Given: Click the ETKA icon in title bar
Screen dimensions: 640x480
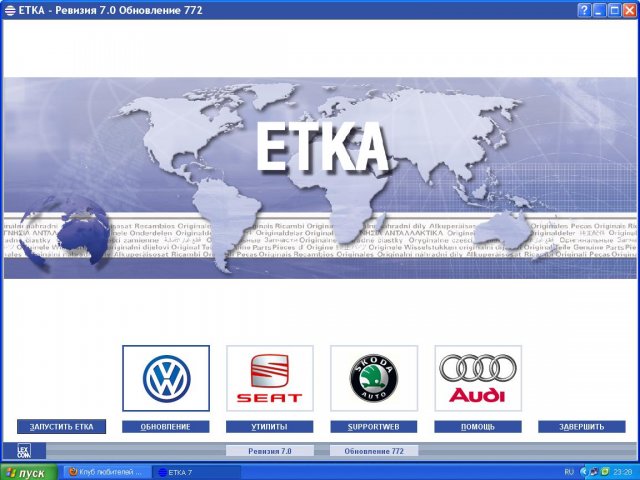Looking at the screenshot, I should (10, 10).
